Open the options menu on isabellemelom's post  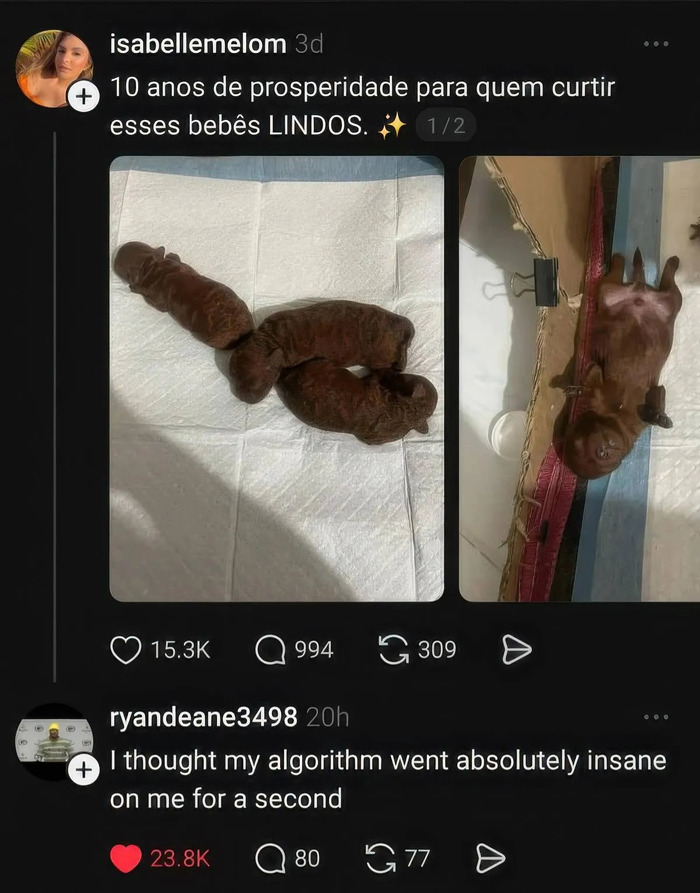657,43
